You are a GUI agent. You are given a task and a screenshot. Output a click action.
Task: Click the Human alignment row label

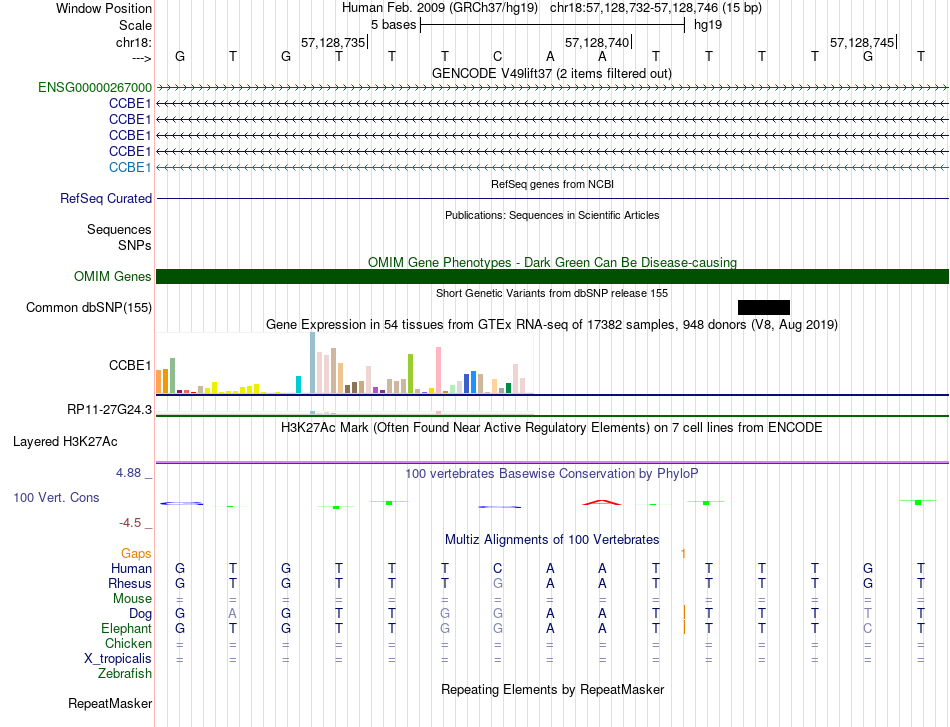coord(131,568)
